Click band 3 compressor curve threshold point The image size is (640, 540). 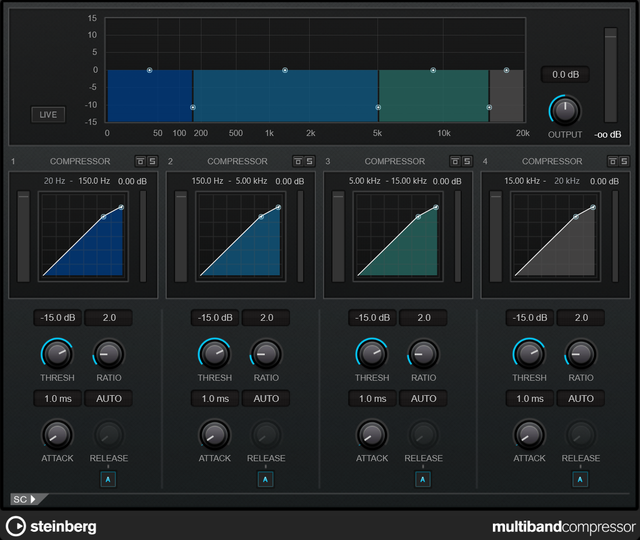418,217
